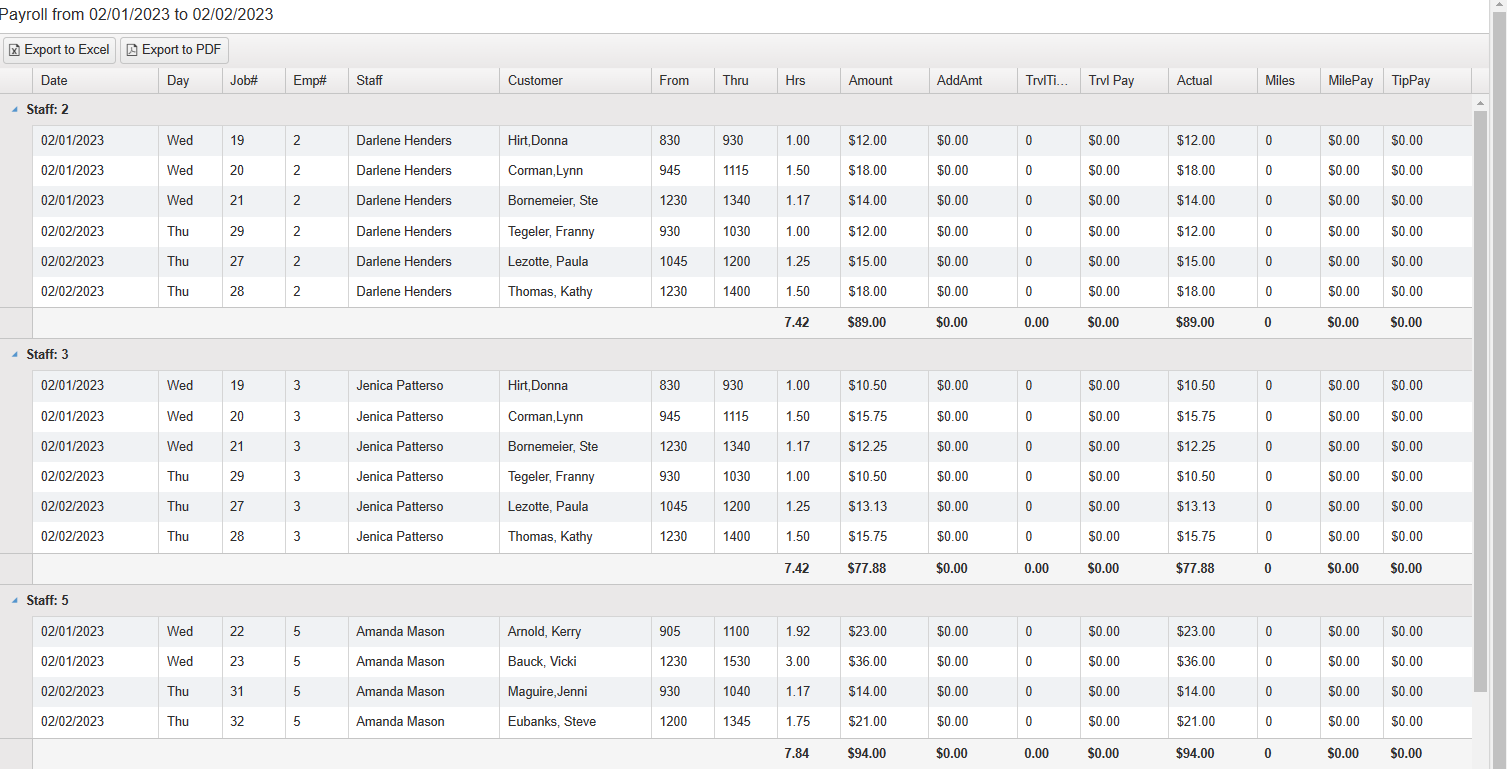Select Jenica Patterso row for Hirt,Donna
Screen dimensions: 1507x769
[752, 386]
